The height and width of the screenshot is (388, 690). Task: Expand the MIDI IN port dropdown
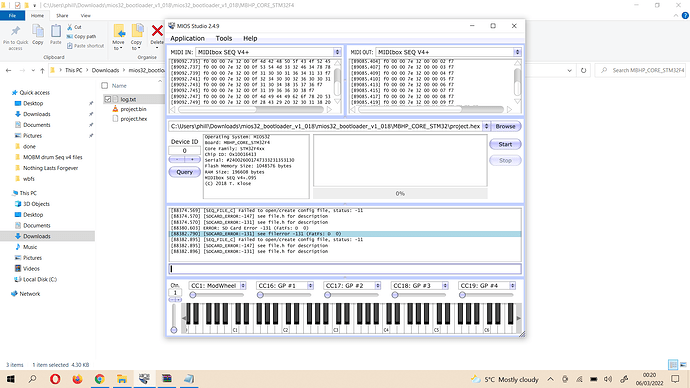click(338, 52)
